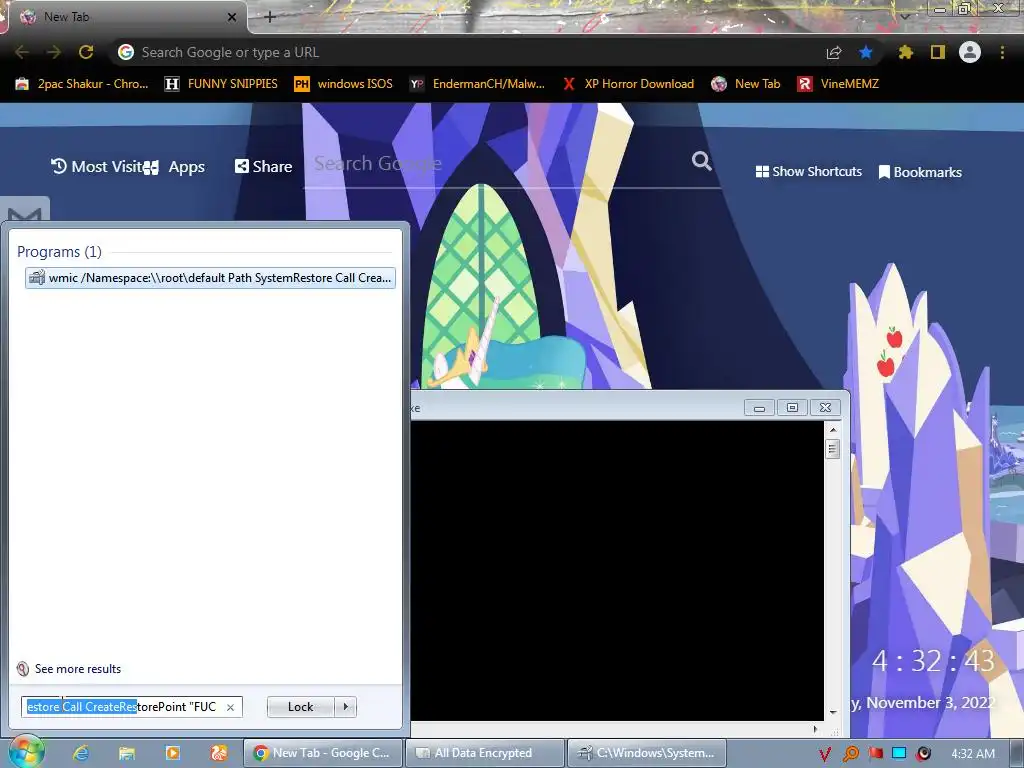Open the New Tab bookmark
The image size is (1024, 768).
[746, 84]
